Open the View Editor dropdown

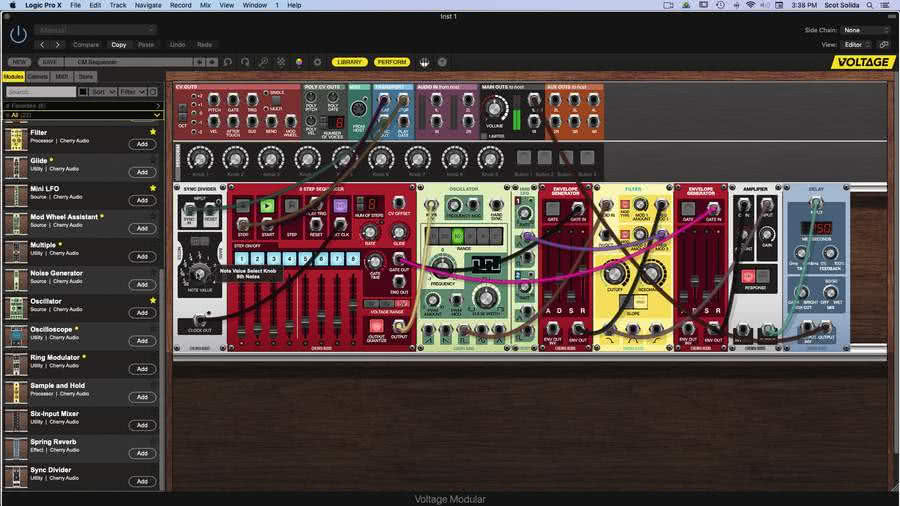857,45
